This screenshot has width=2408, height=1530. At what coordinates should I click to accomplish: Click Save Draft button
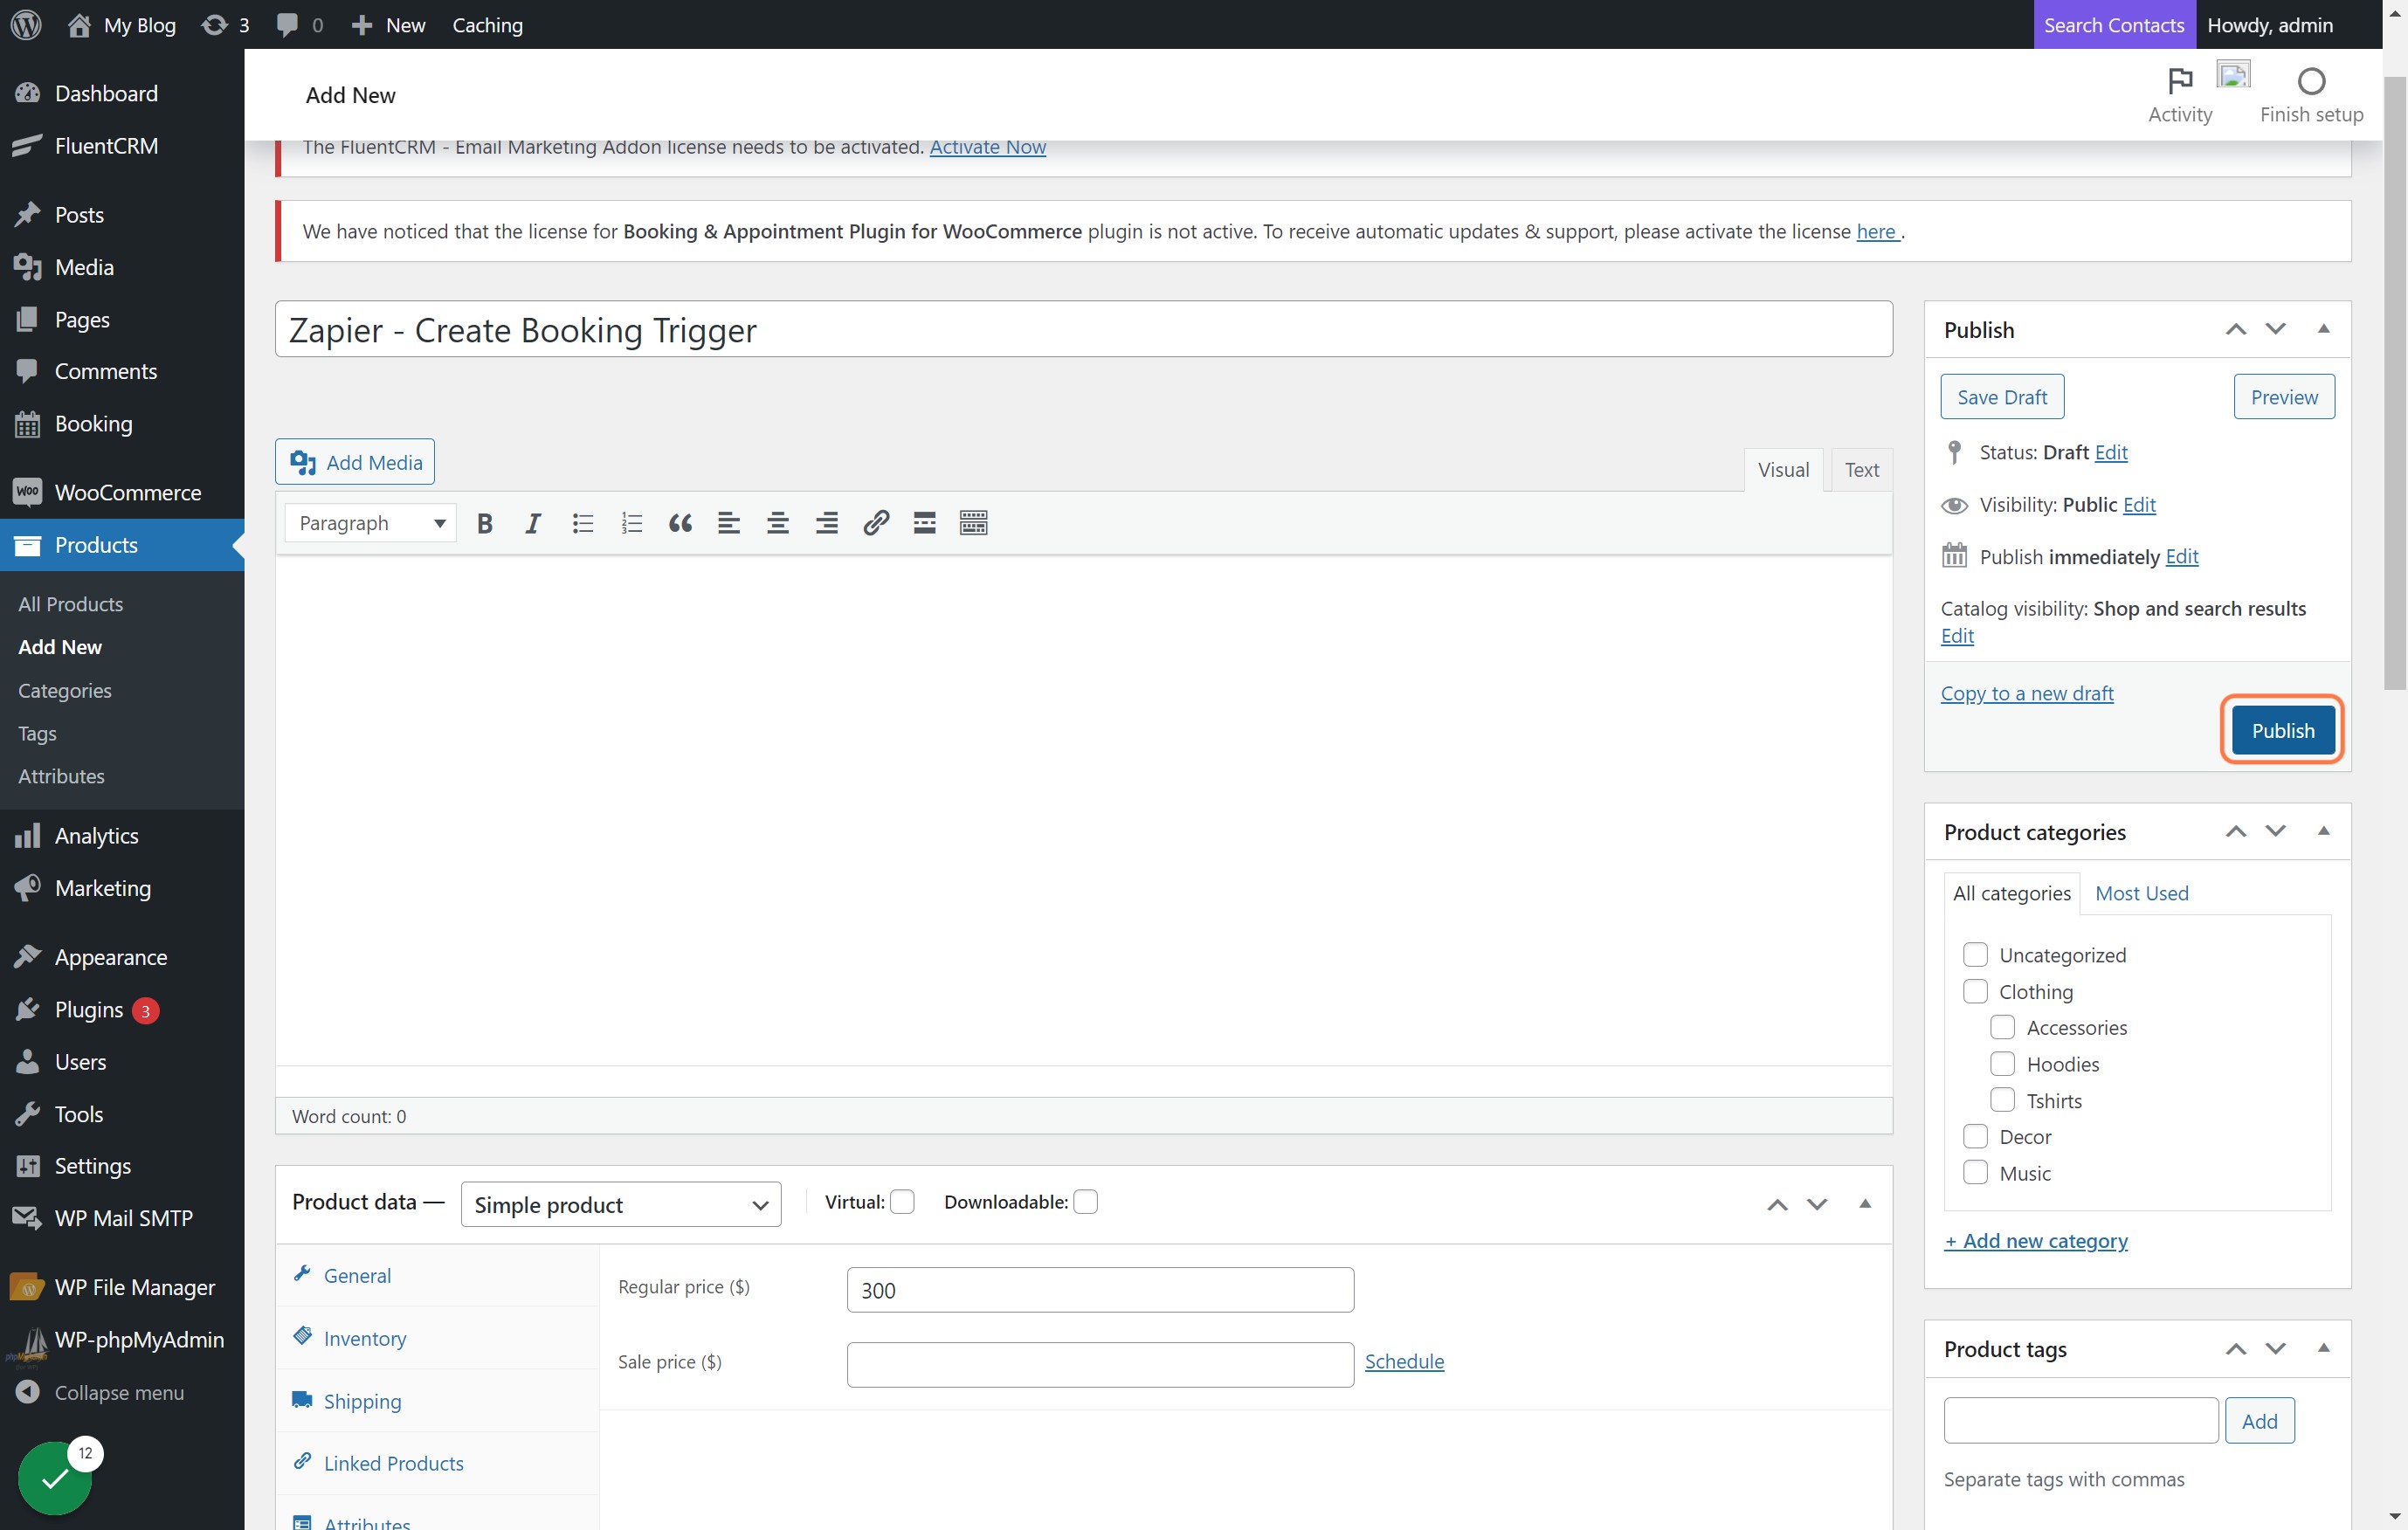pyautogui.click(x=2002, y=397)
